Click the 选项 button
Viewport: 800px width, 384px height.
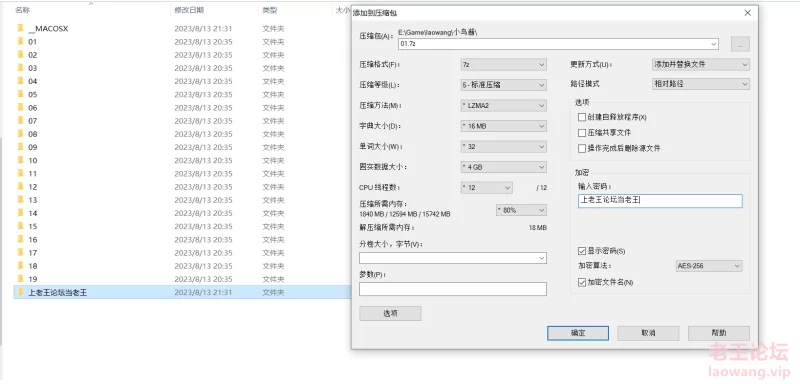390,314
